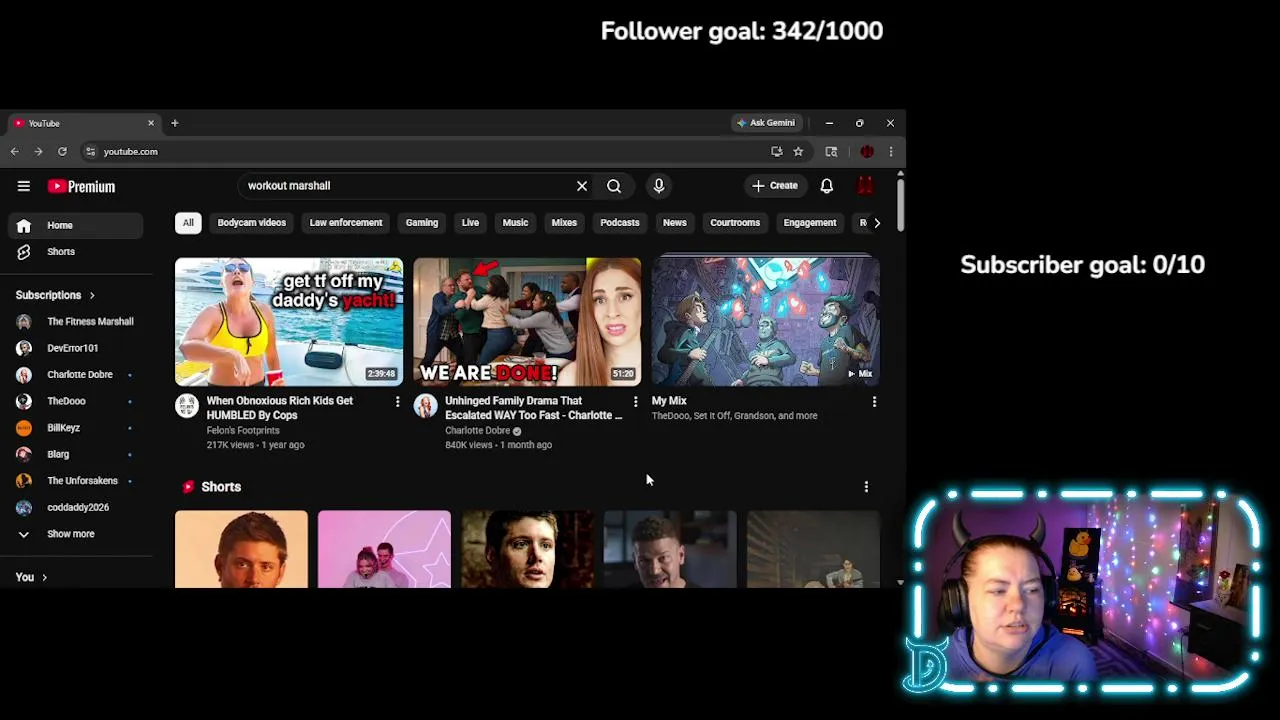Click the page vertical scrollbar

point(900,205)
